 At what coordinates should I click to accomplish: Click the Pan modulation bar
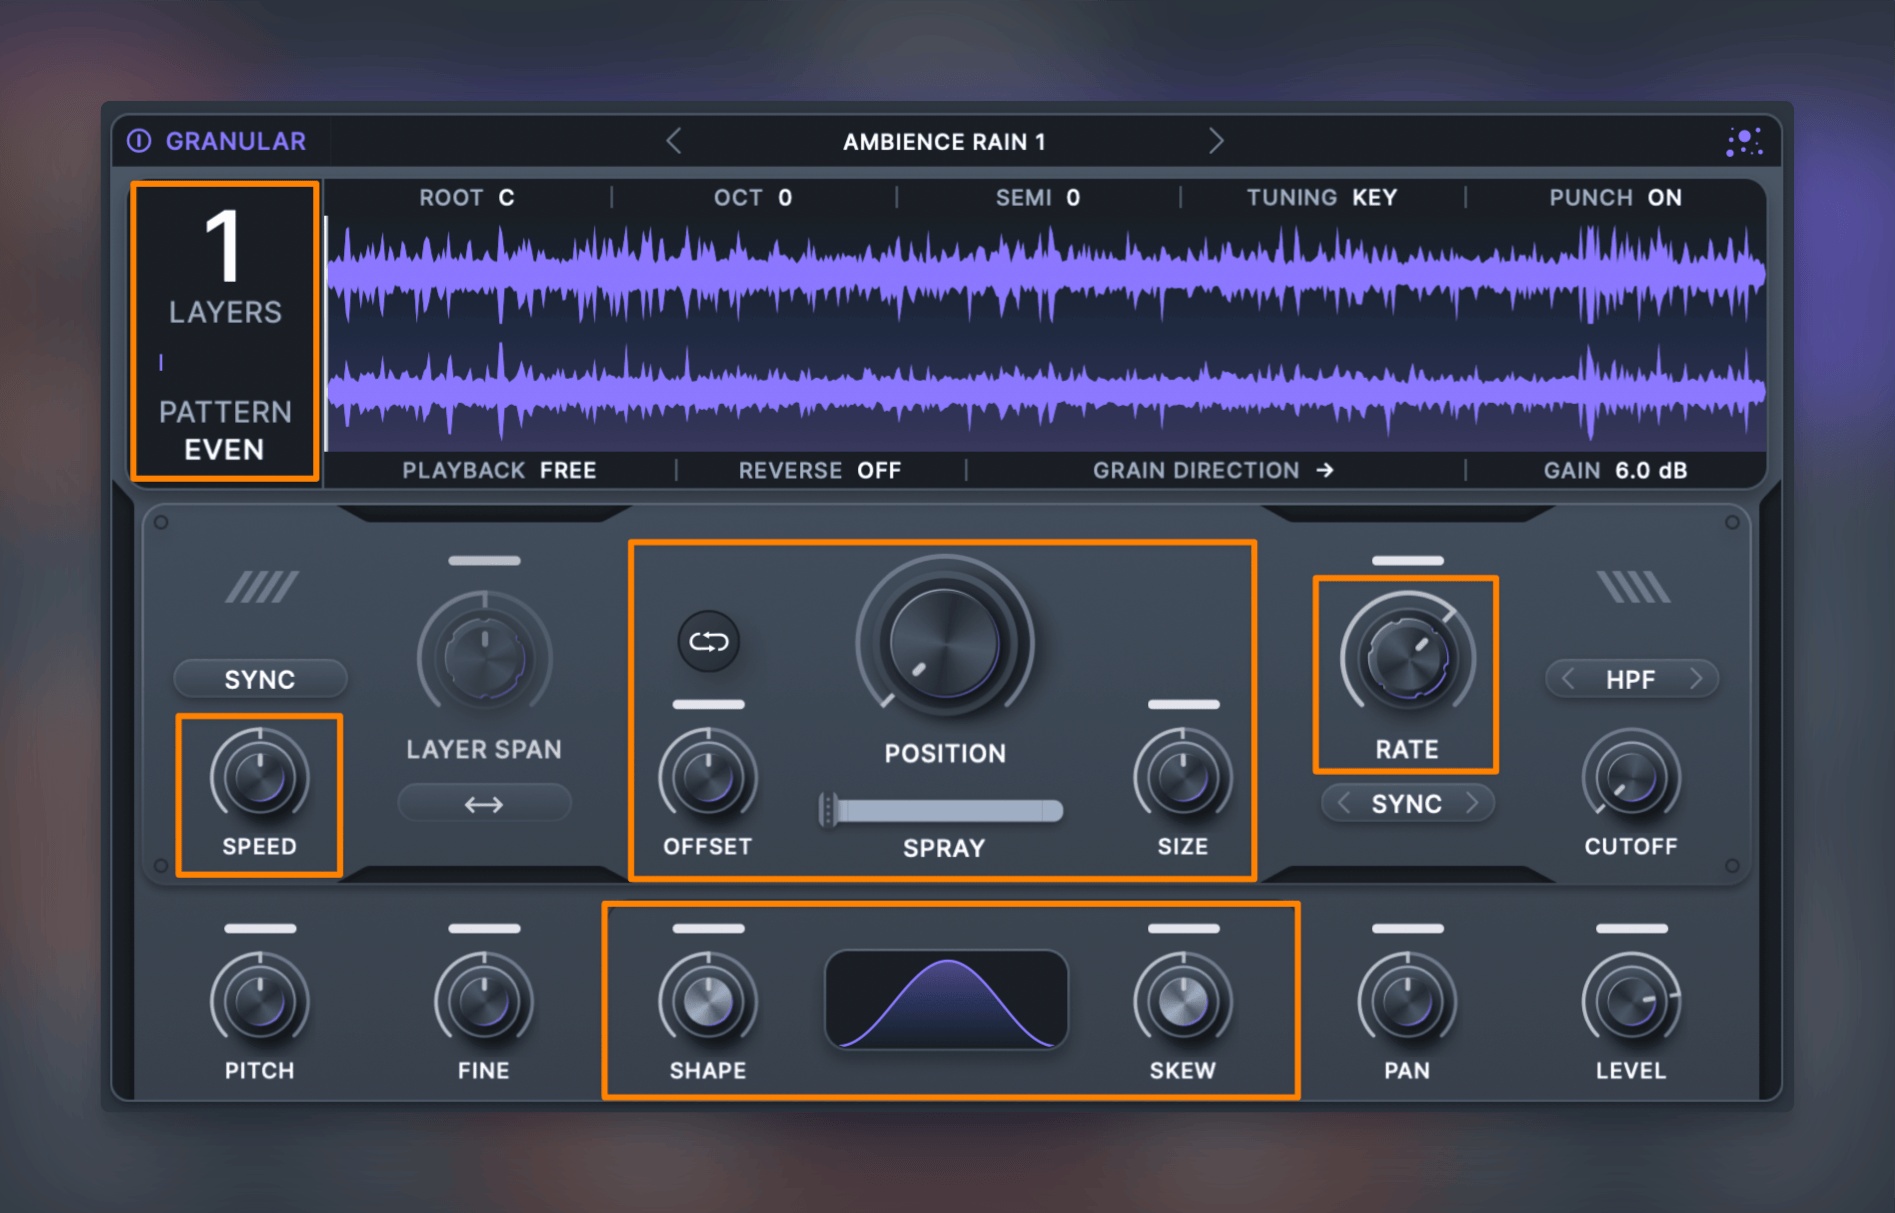[1407, 928]
